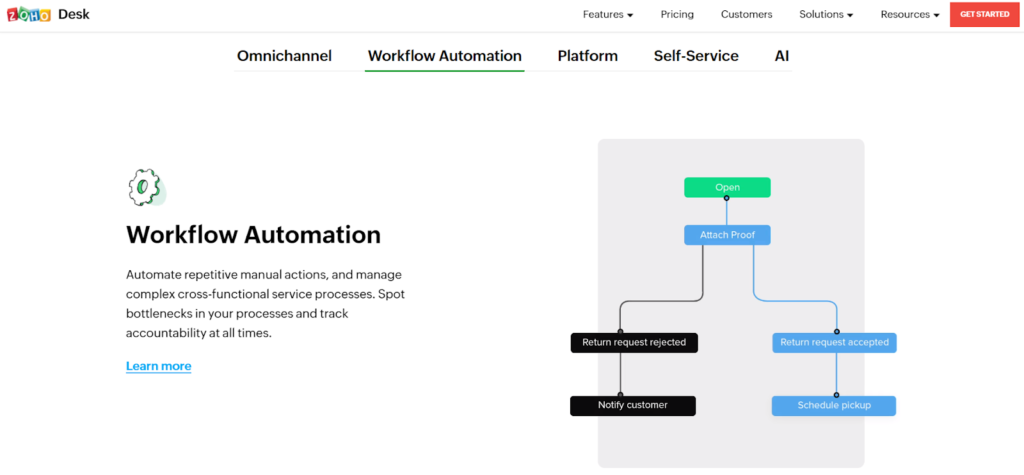The width and height of the screenshot is (1024, 475).
Task: Open the Customers menu item
Action: pos(746,15)
